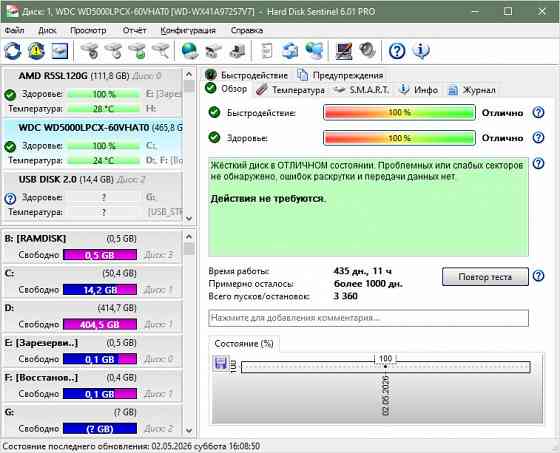Screen dimensions: 560x453
Task: Click help icon next to Быстродействие Отлично
Action: (538, 113)
